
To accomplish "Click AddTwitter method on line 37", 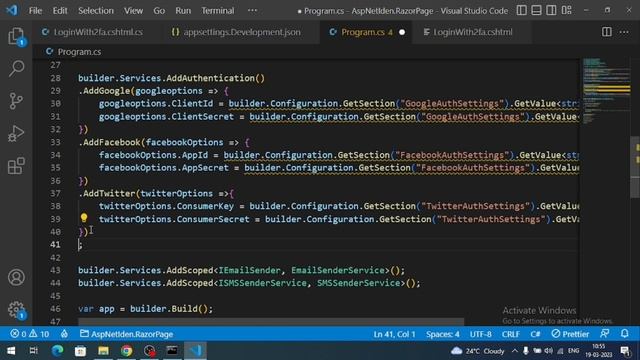I will (109, 193).
